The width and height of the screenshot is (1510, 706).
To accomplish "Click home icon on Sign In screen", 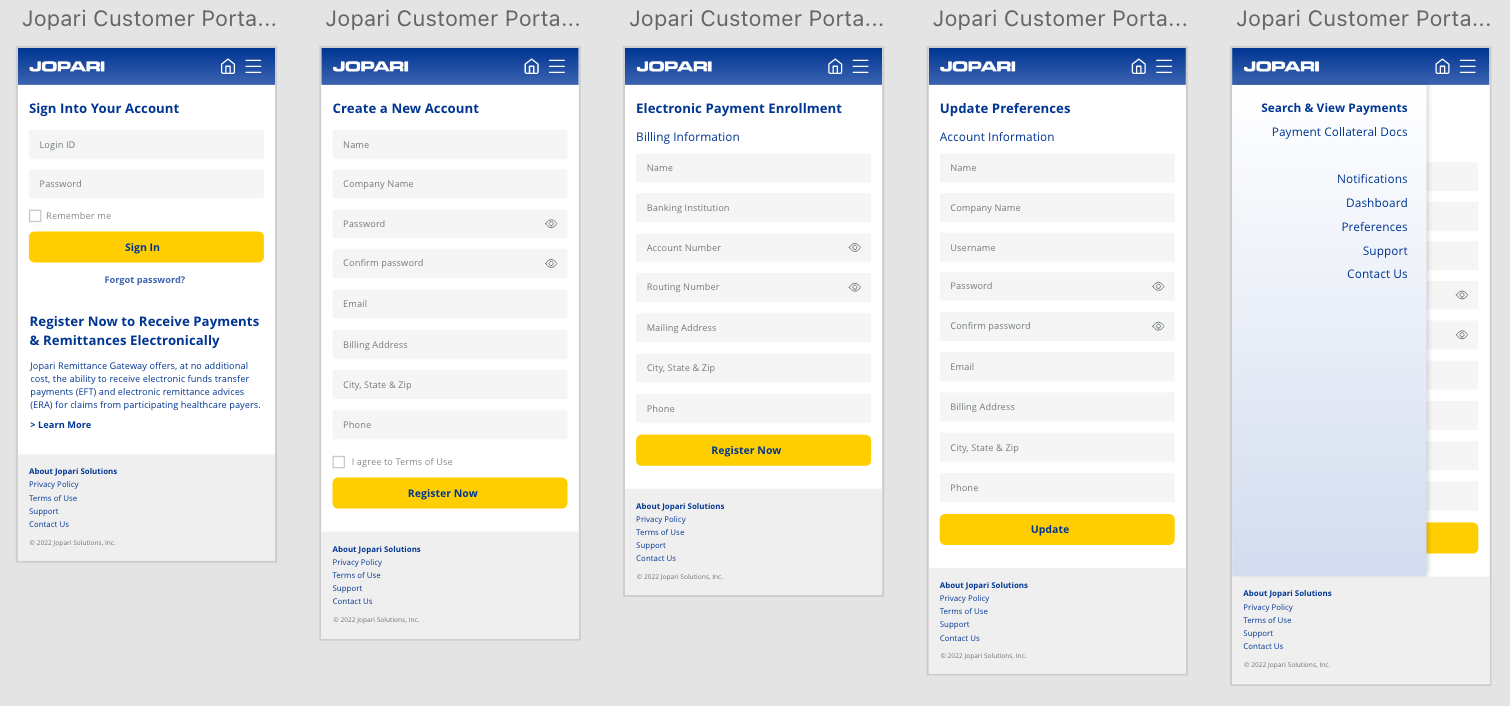I will point(228,66).
